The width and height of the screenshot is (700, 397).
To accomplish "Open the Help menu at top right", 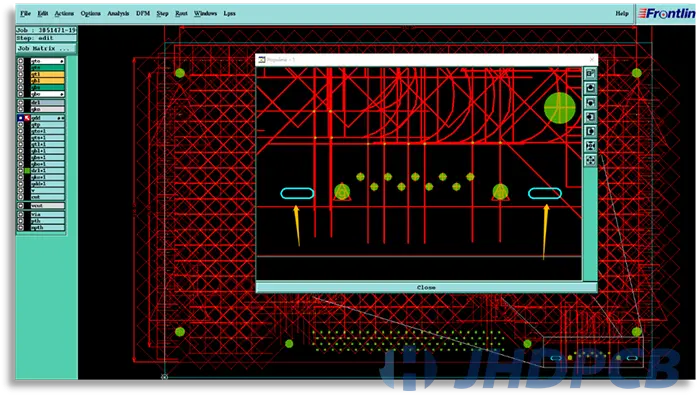I will pos(622,14).
